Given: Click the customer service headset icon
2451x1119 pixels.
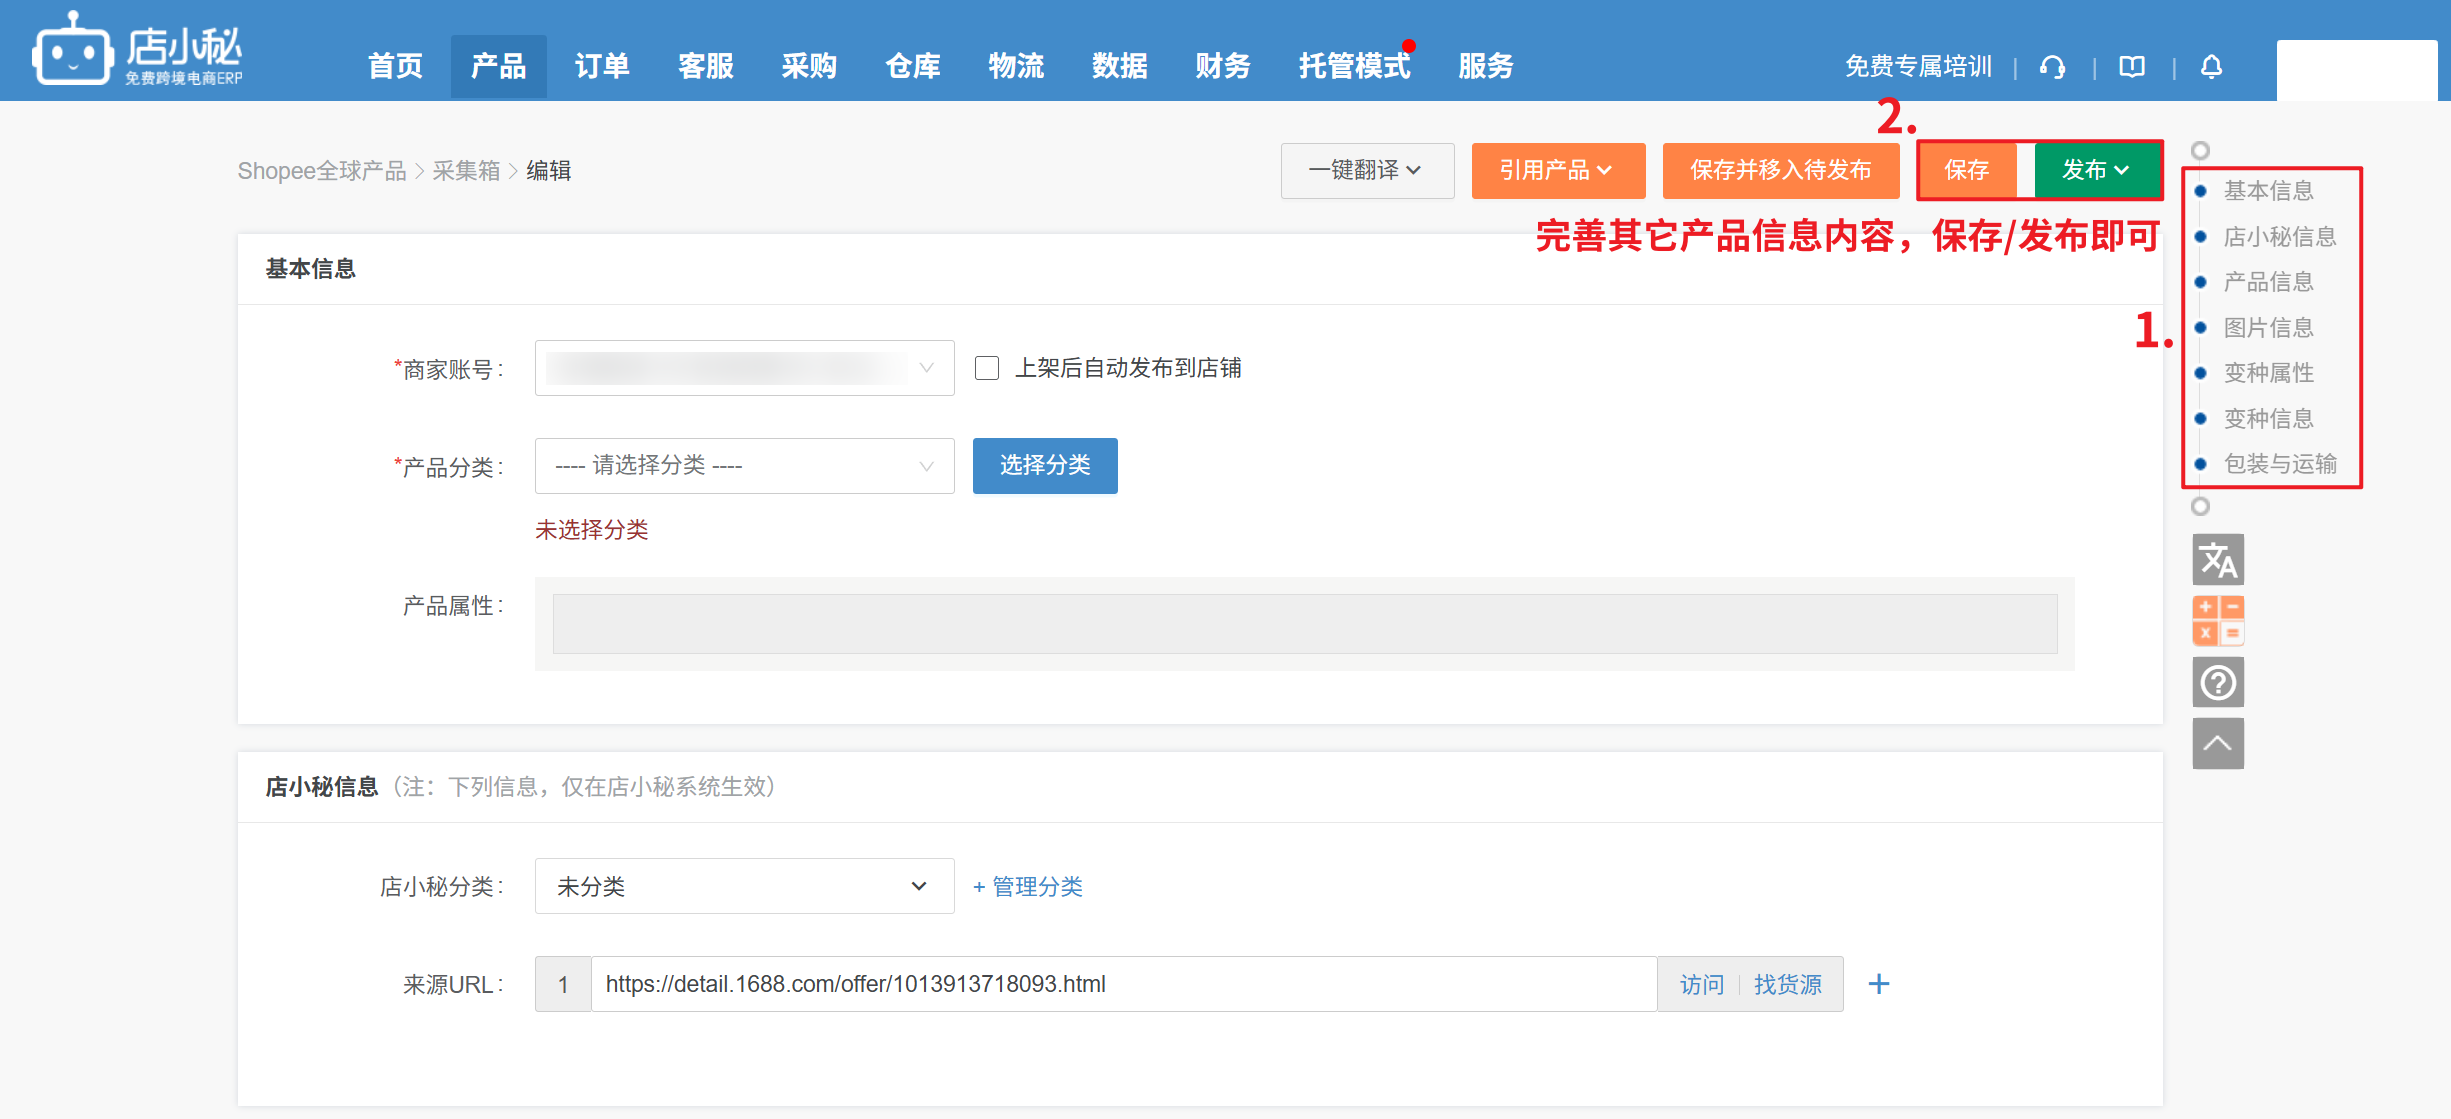Looking at the screenshot, I should click(2052, 67).
